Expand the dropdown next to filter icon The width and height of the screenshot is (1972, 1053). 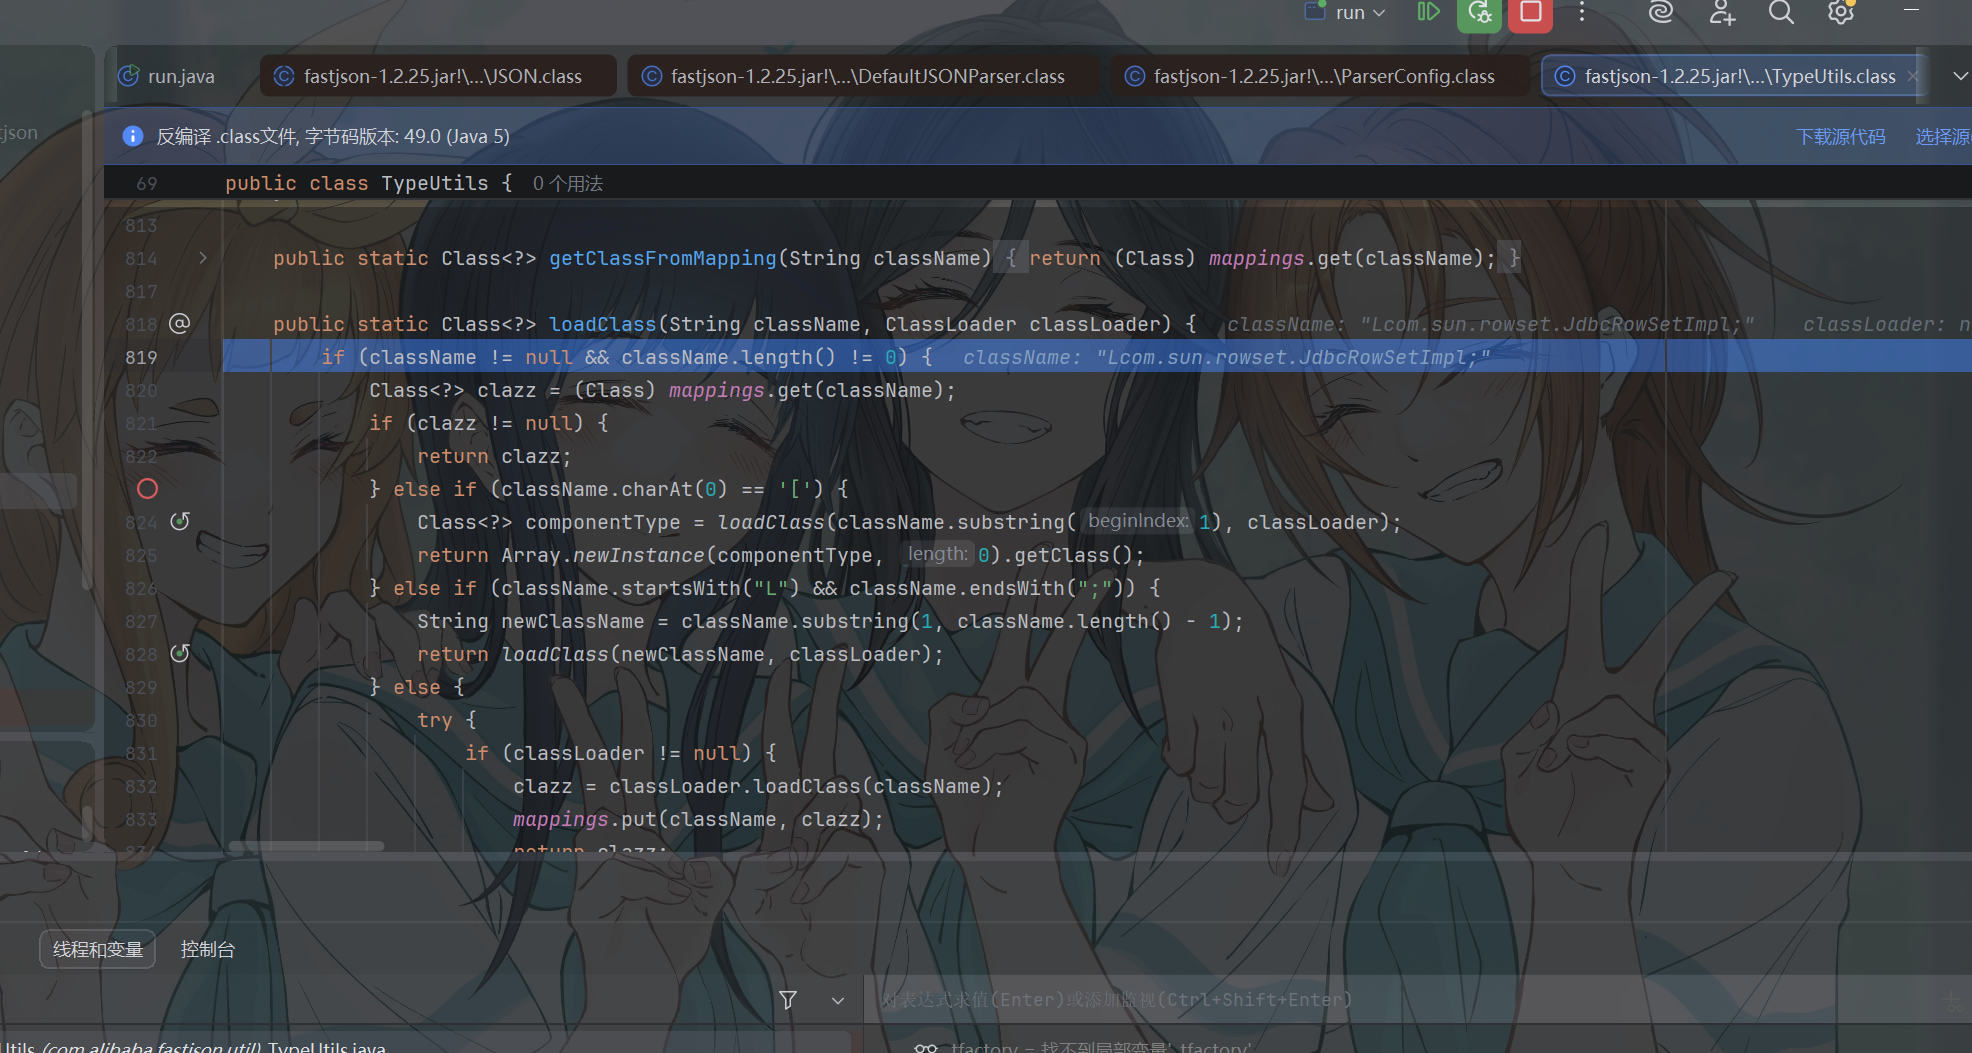[x=838, y=1000]
